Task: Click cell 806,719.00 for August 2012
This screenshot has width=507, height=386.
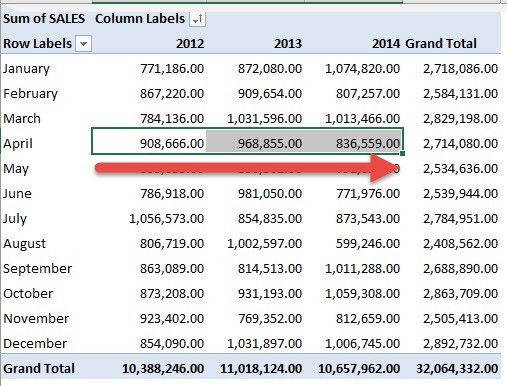Action: click(172, 244)
